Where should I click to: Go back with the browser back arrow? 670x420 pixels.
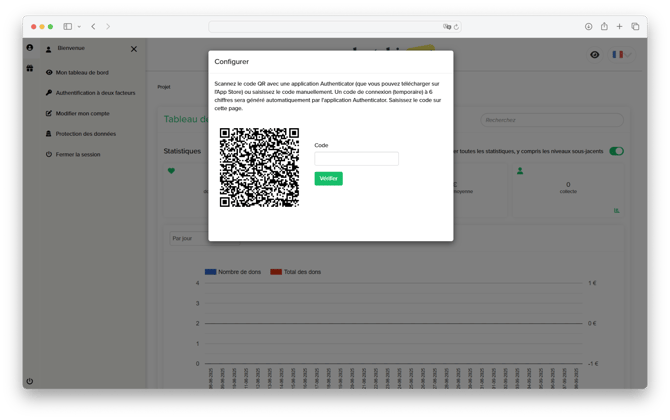pos(93,26)
